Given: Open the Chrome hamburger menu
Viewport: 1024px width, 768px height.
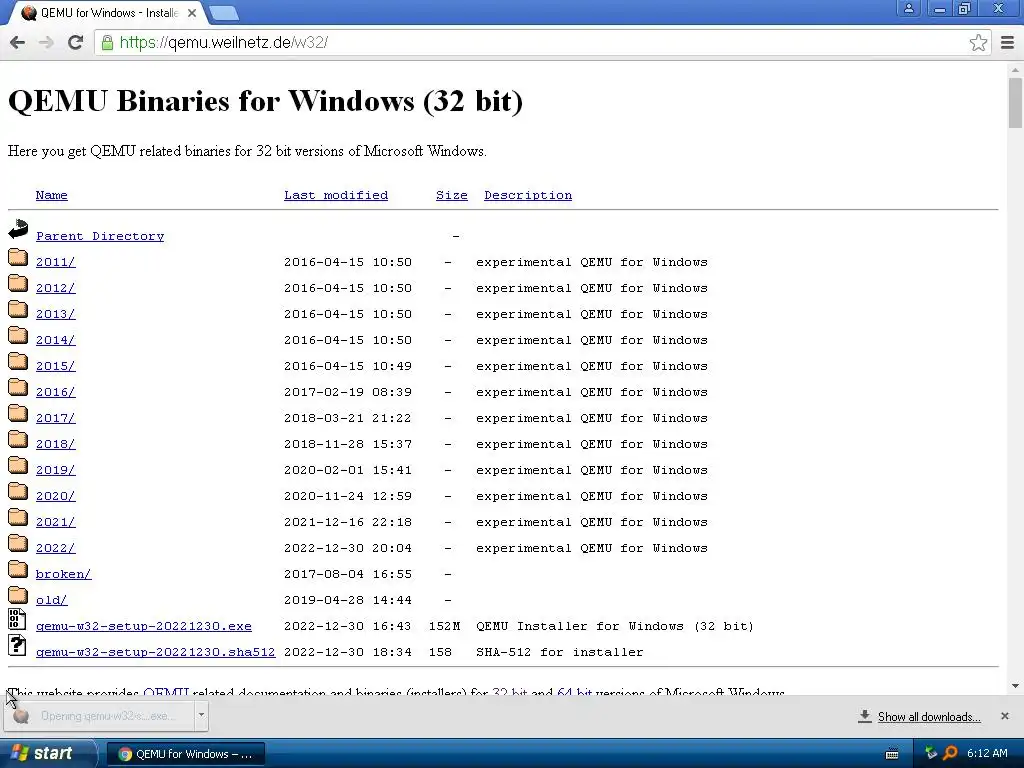Looking at the screenshot, I should tap(1007, 42).
